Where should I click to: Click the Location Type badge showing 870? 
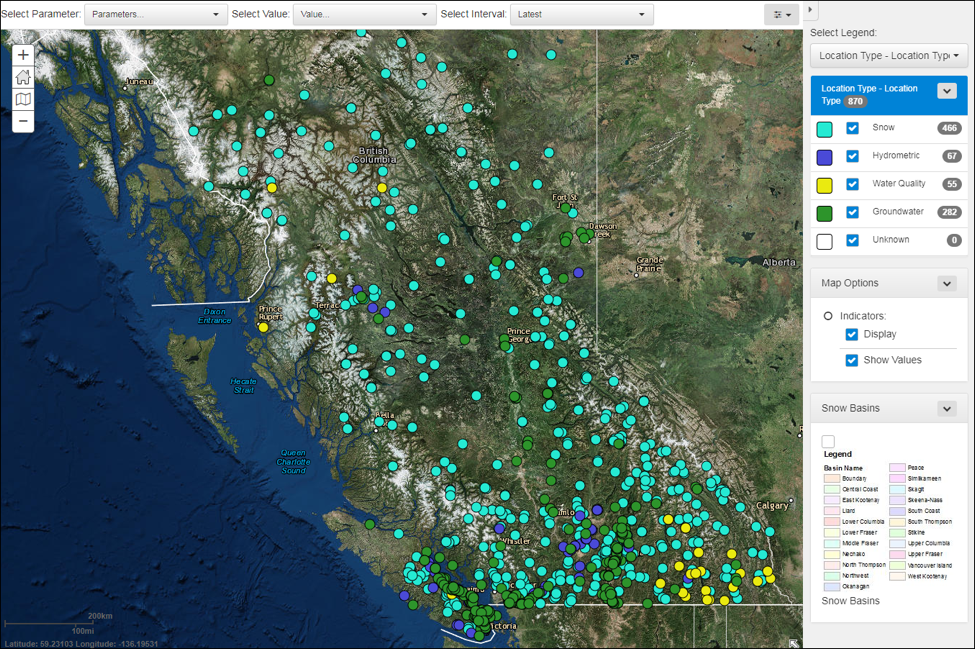click(857, 101)
